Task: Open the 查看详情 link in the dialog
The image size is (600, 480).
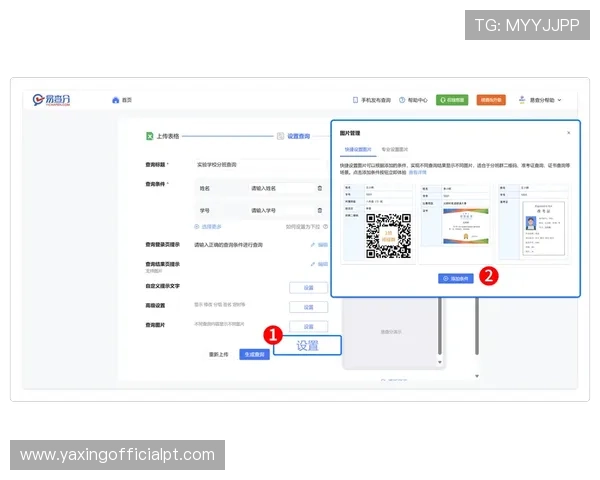Action: pyautogui.click(x=417, y=173)
